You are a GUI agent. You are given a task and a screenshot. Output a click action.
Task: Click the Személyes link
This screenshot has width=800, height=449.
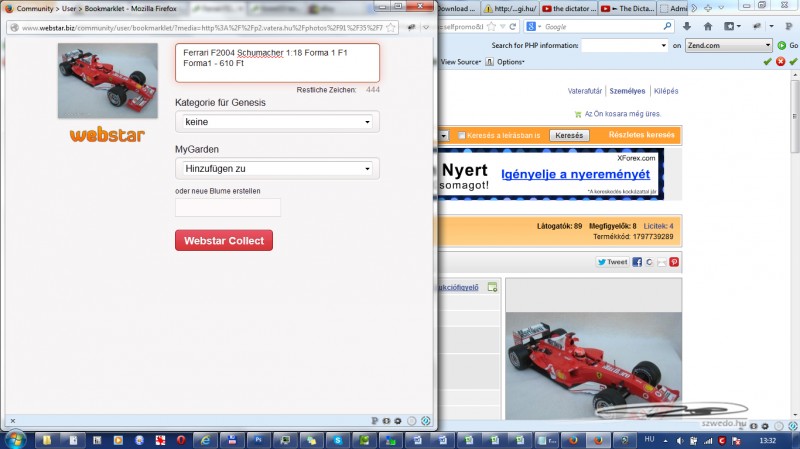(627, 91)
